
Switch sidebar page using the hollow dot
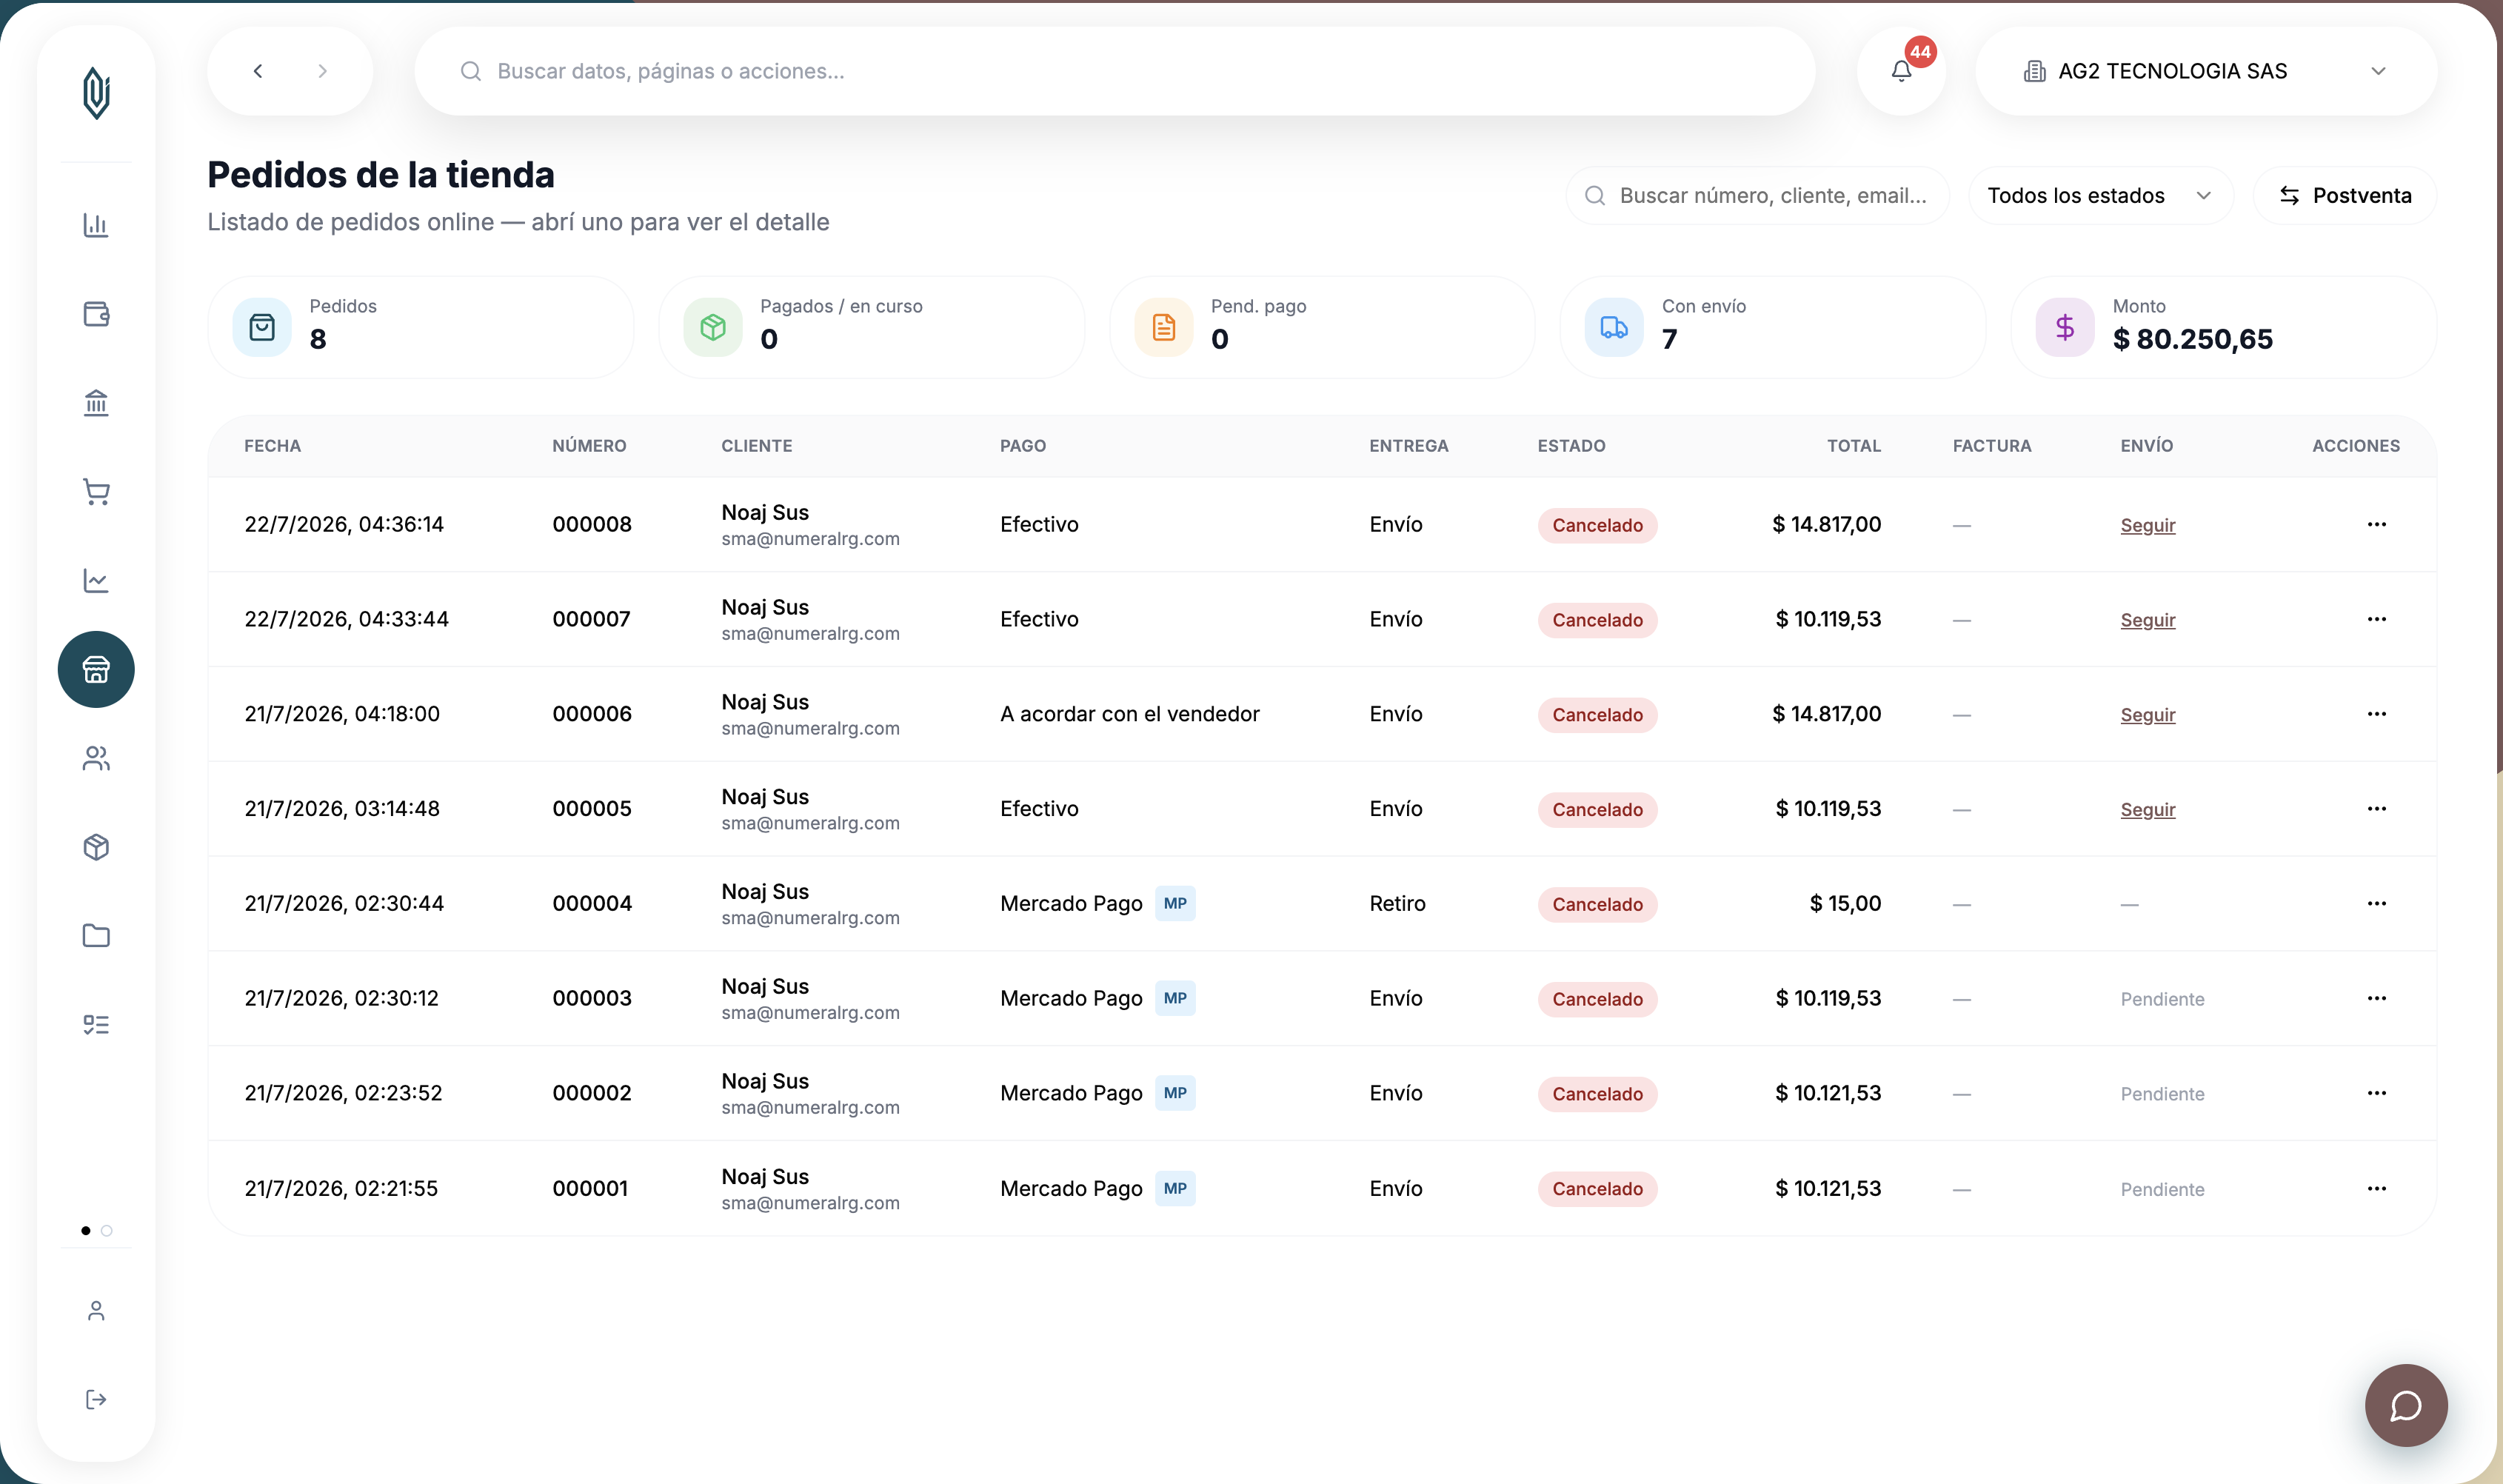click(107, 1231)
